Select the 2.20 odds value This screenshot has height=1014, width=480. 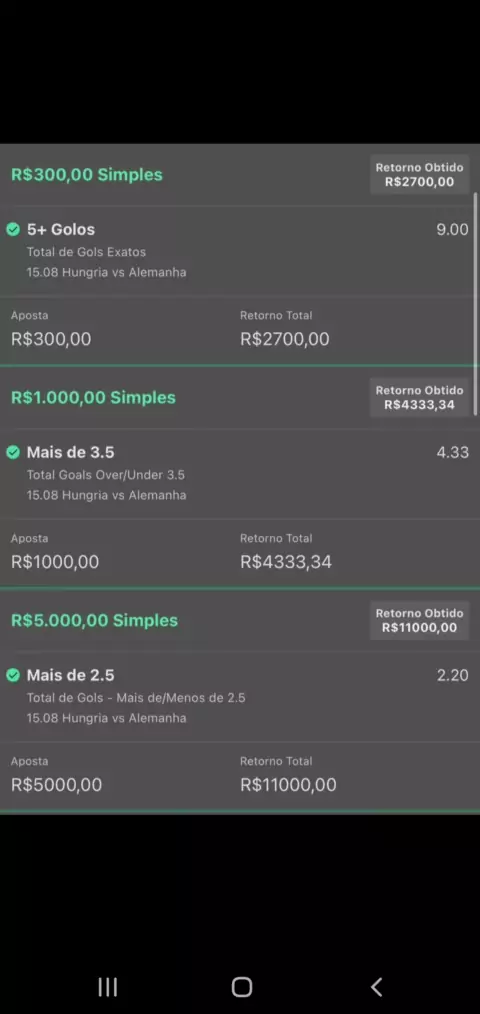pyautogui.click(x=452, y=676)
